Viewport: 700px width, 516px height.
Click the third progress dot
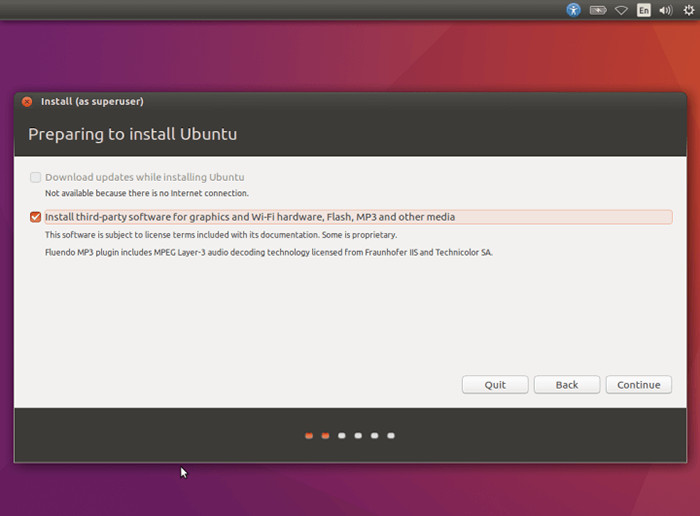pyautogui.click(x=342, y=436)
